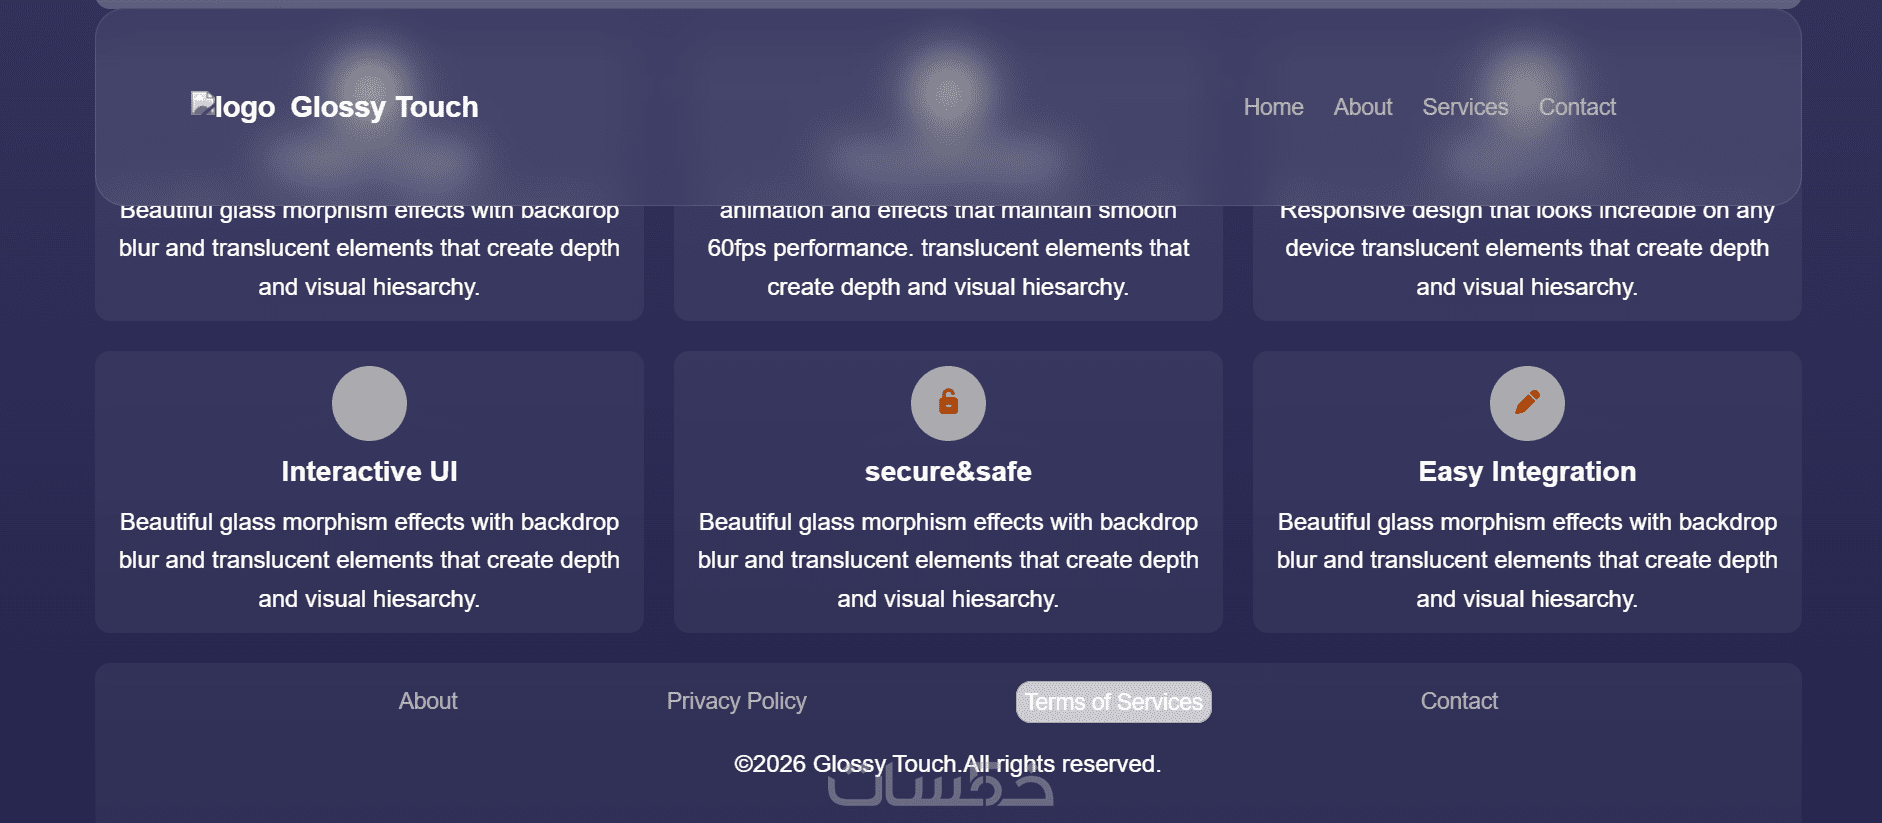Click the Interactive UI card heading
The height and width of the screenshot is (823, 1882).
point(369,471)
